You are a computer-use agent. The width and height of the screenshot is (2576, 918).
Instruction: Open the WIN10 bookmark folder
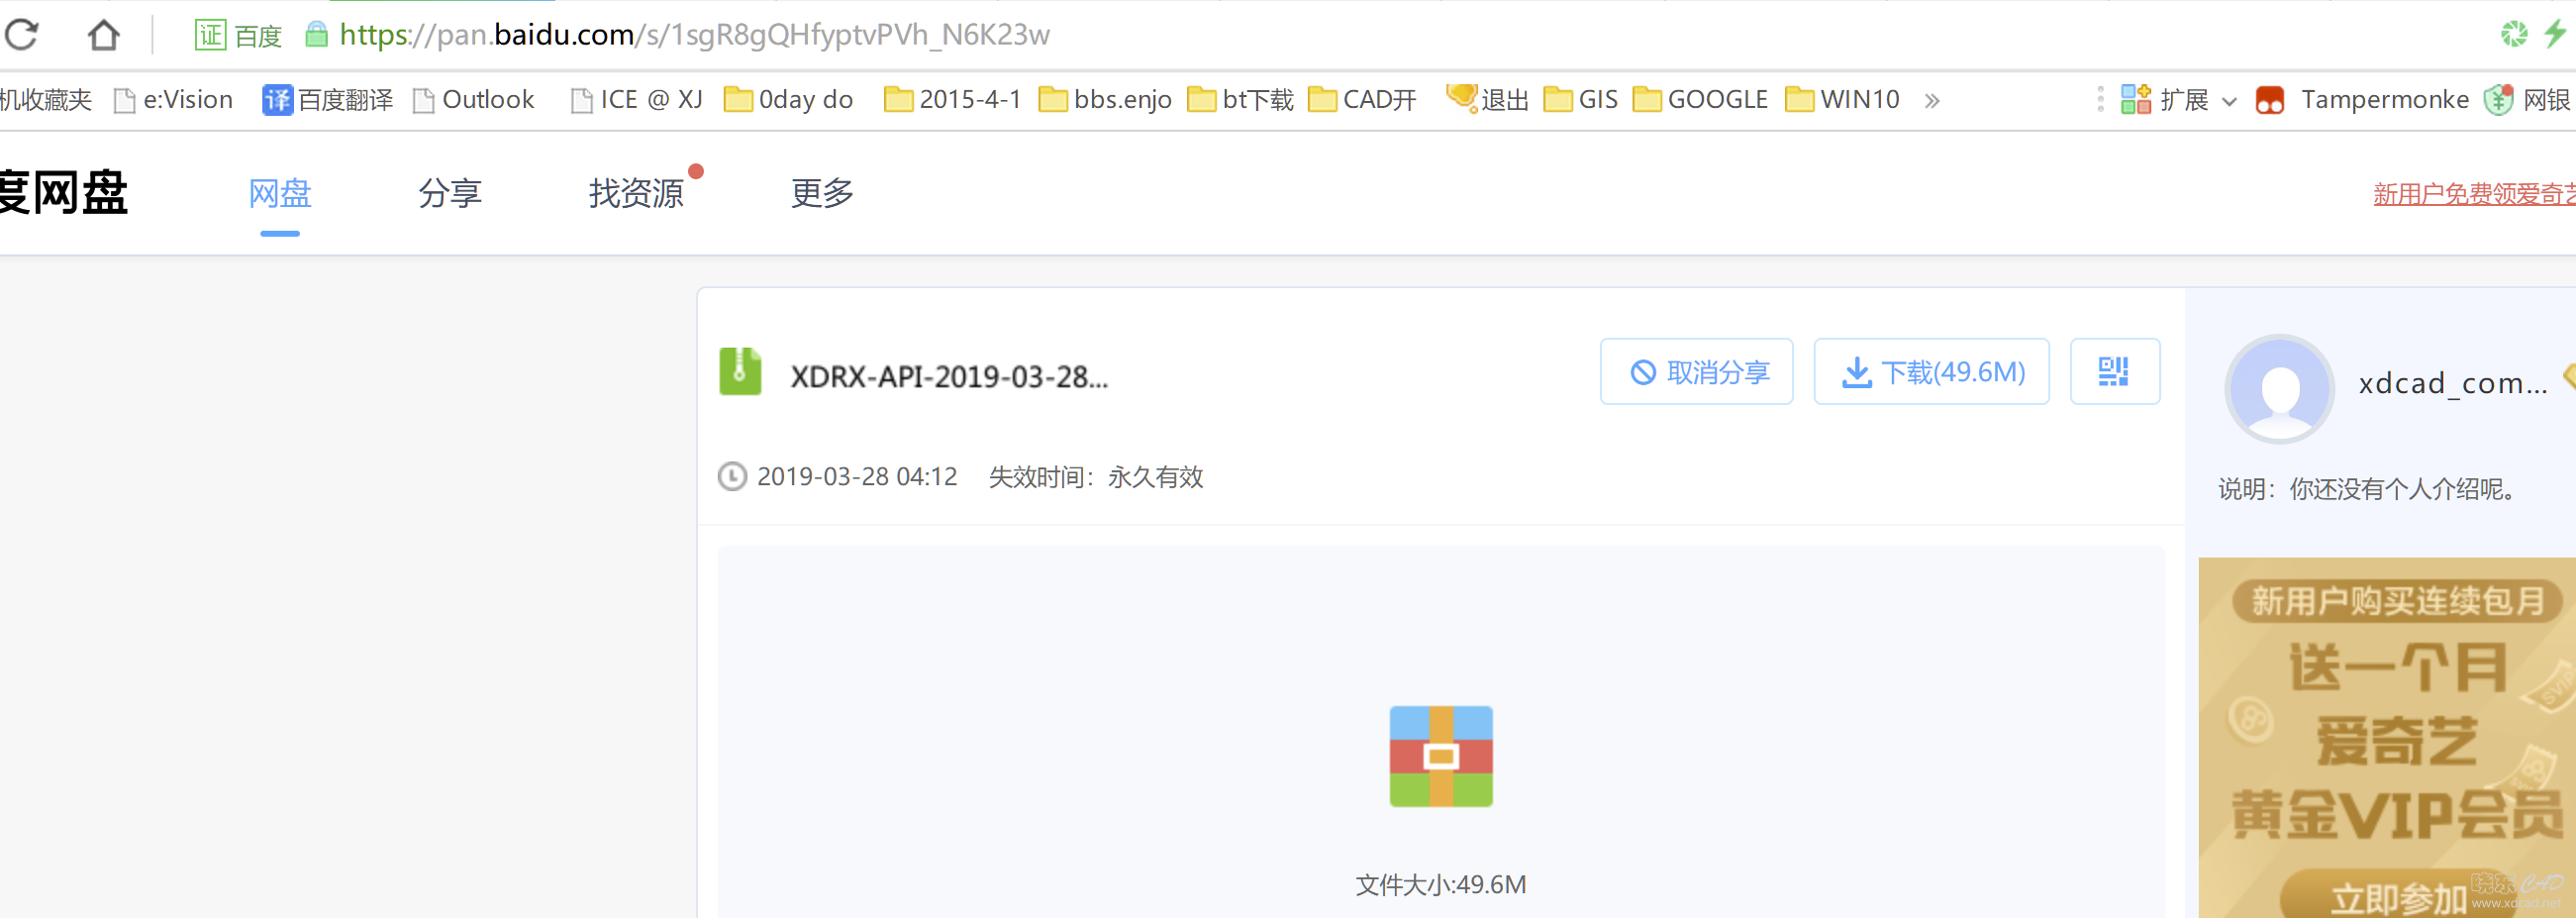(x=1843, y=100)
